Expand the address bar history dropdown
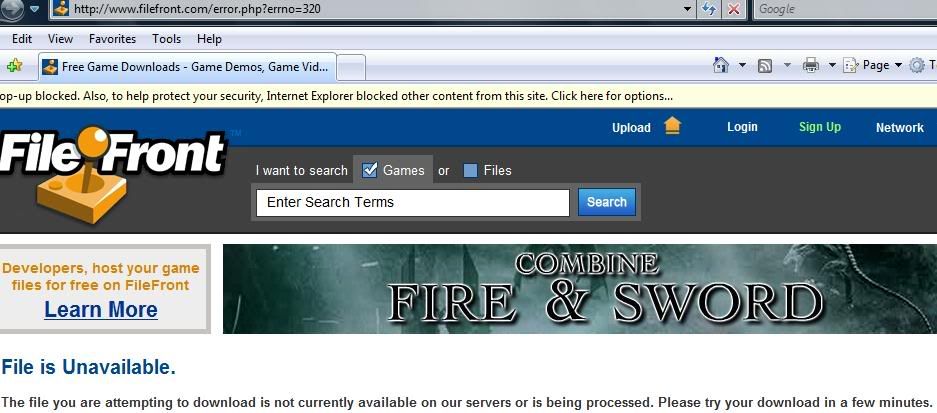Viewport: 937px width, 413px height. (x=687, y=9)
